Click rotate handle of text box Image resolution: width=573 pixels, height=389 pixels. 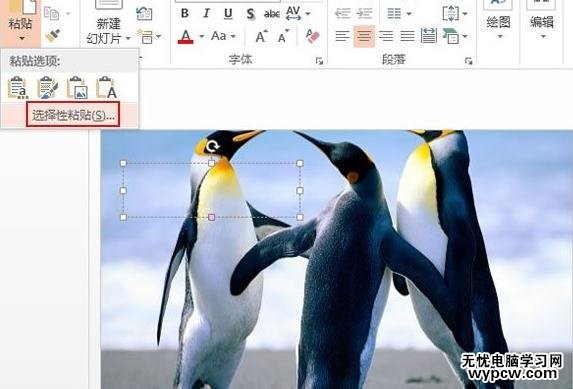pos(212,147)
